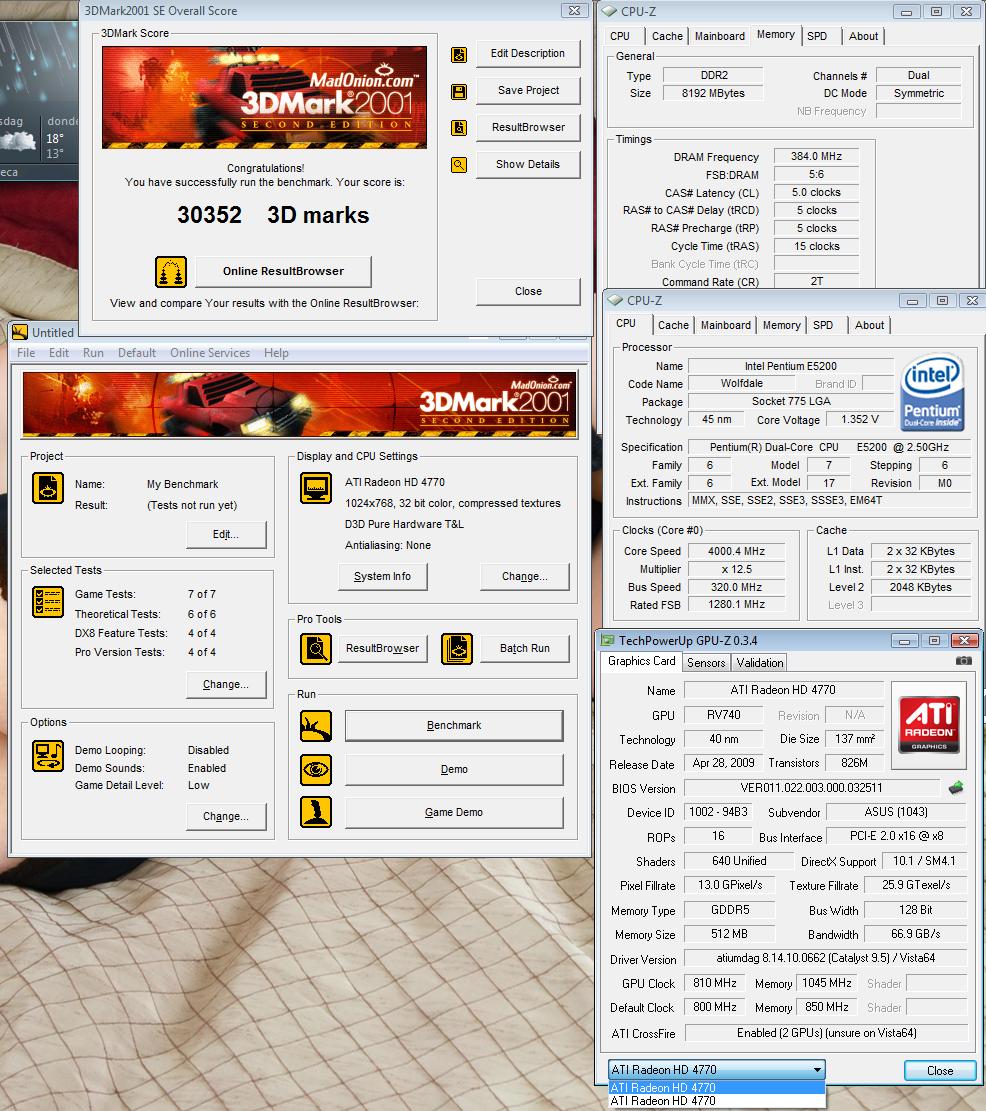Click the Core Speed value in CPU-Z

736,551
